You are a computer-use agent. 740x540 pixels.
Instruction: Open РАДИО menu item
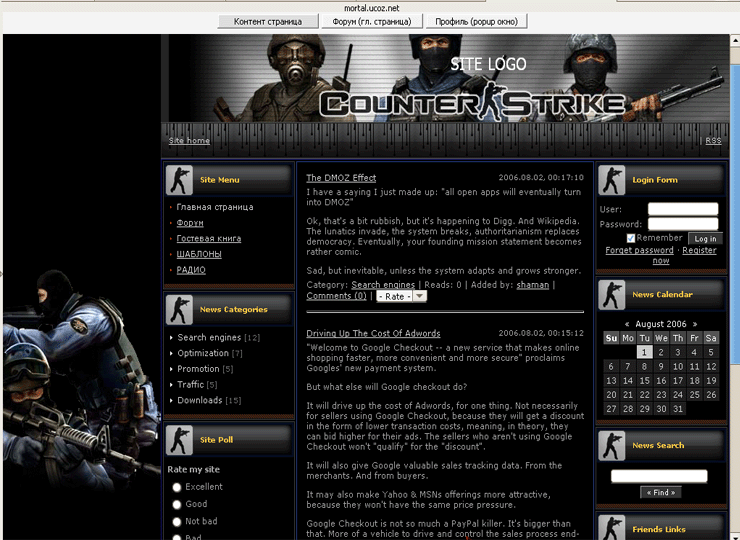coord(191,270)
